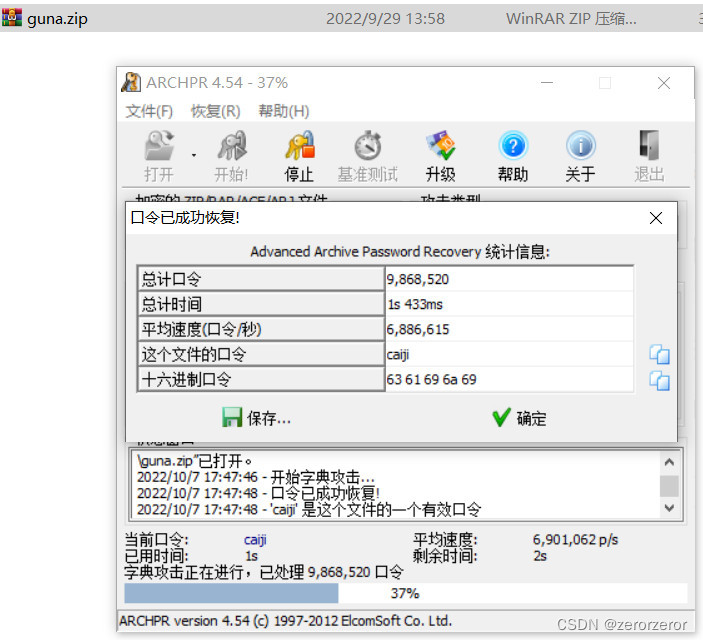This screenshot has width=703, height=640.
Task: Close the ARCHPR 4.54 window
Action: pos(664,83)
